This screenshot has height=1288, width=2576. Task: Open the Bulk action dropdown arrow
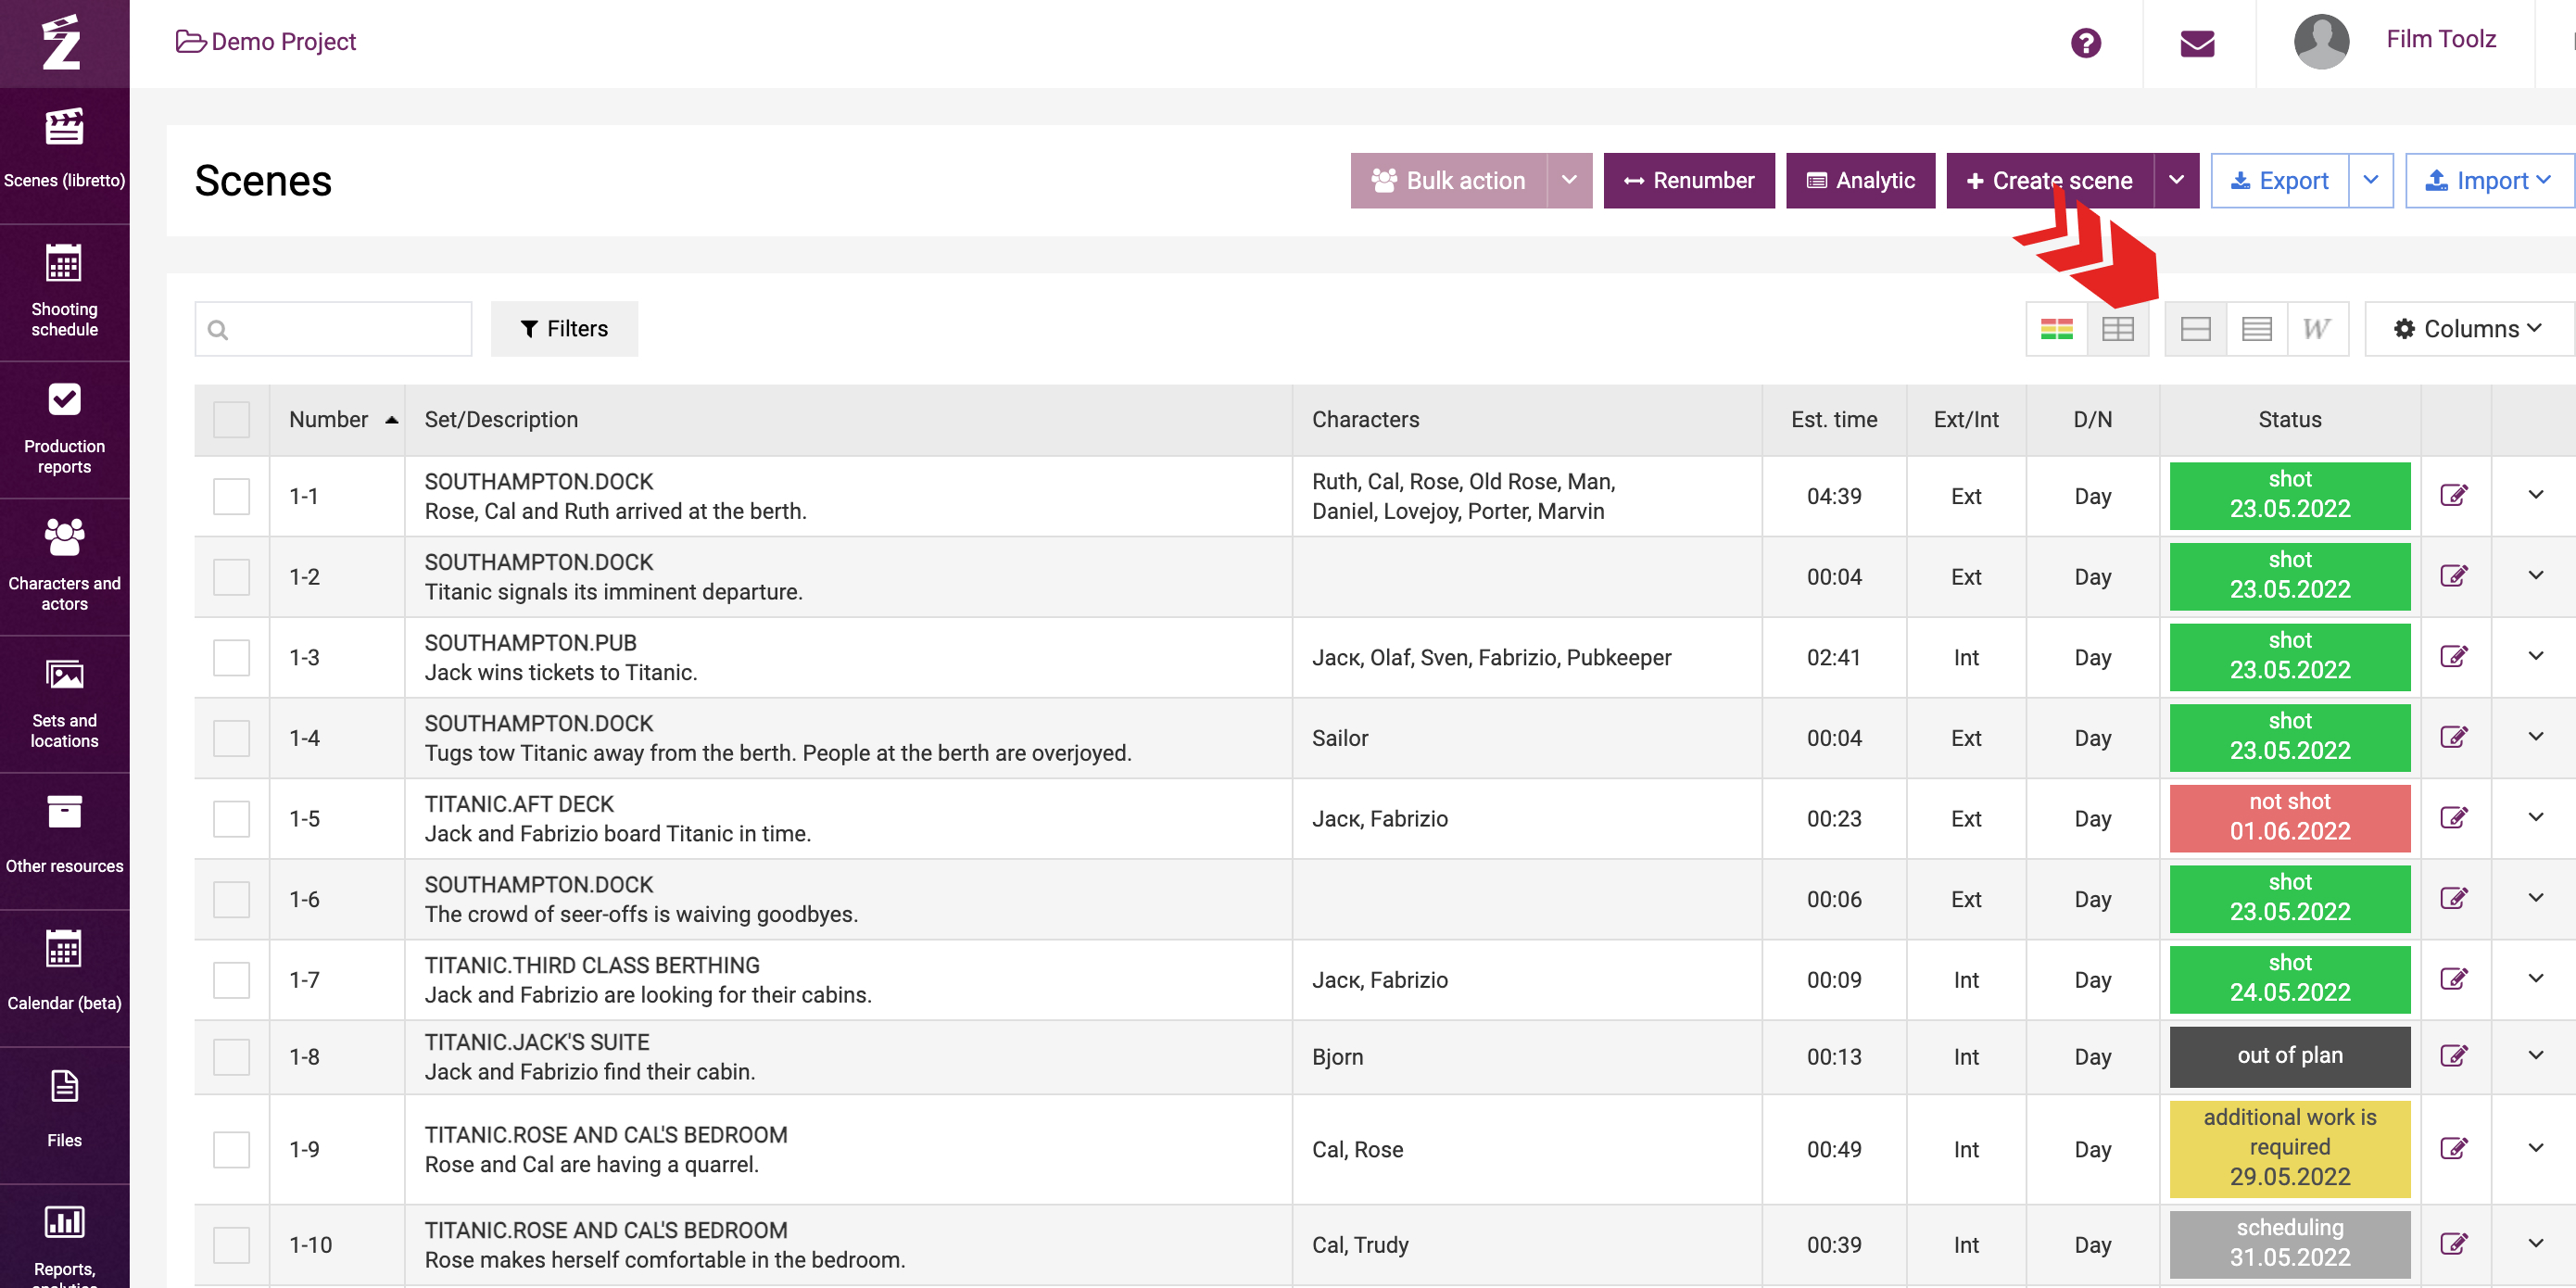tap(1570, 181)
